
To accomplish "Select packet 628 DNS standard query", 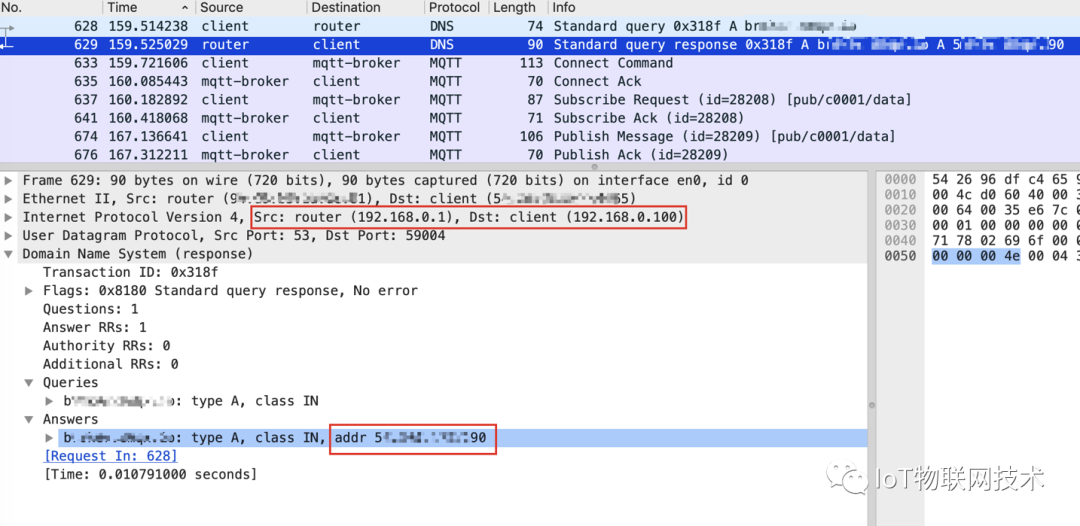I will click(x=500, y=26).
